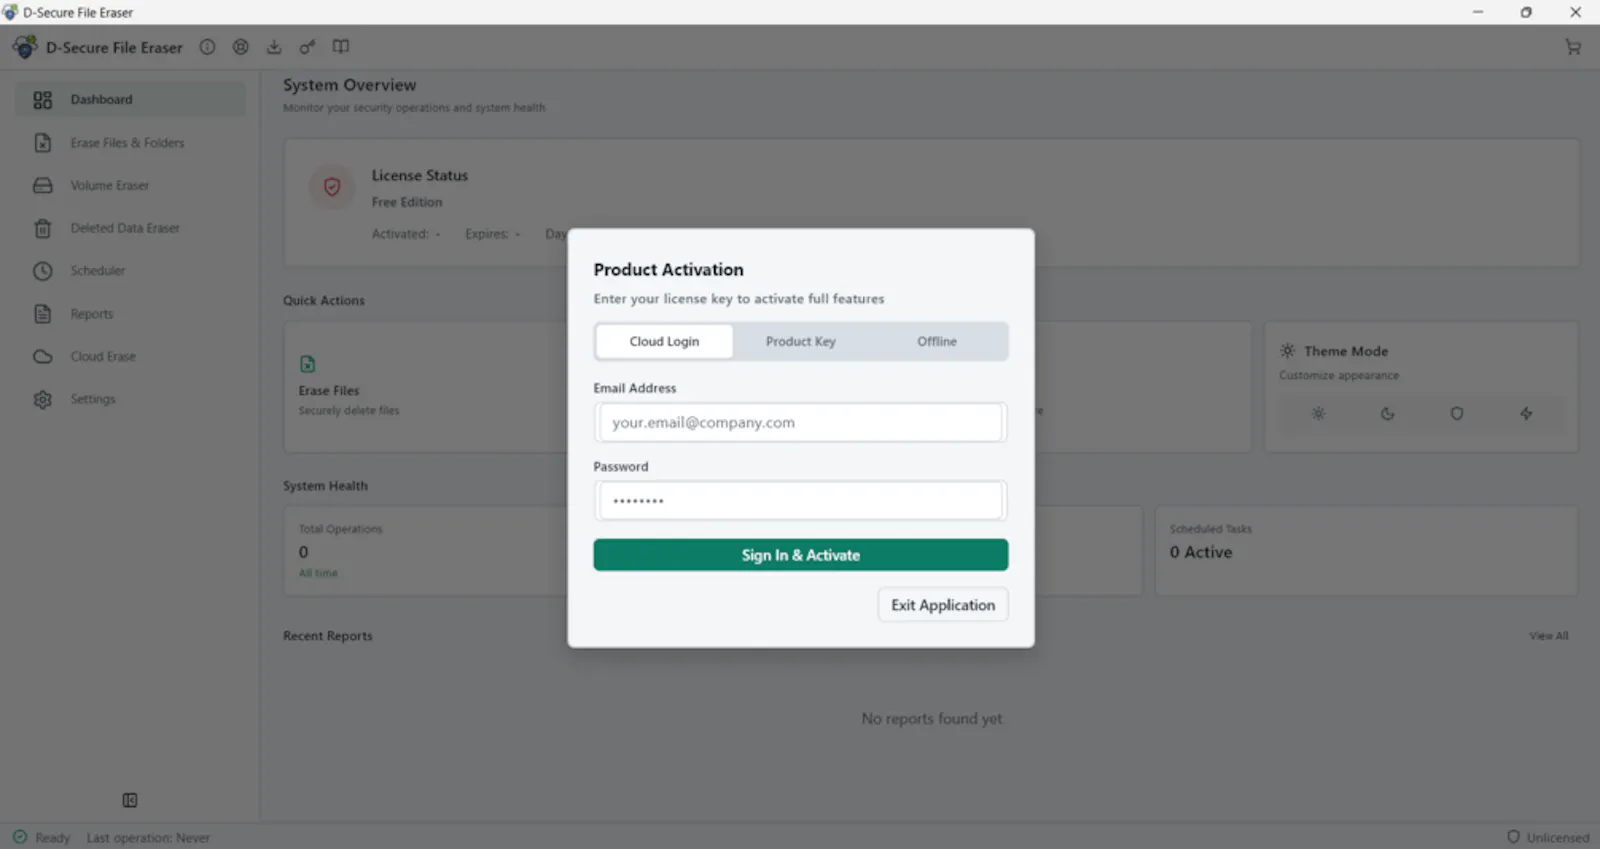Click the System Overview heading
This screenshot has height=849, width=1600.
pyautogui.click(x=350, y=85)
